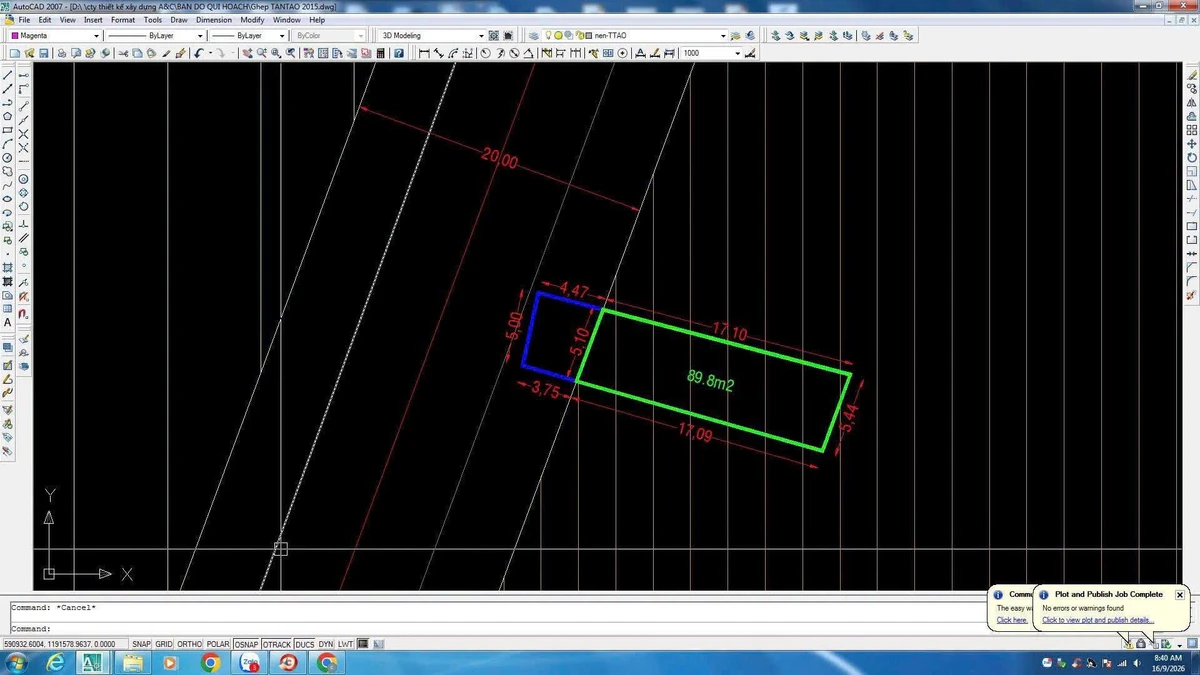1200x675 pixels.
Task: Open the Magenta color control dropdown
Action: click(96, 35)
